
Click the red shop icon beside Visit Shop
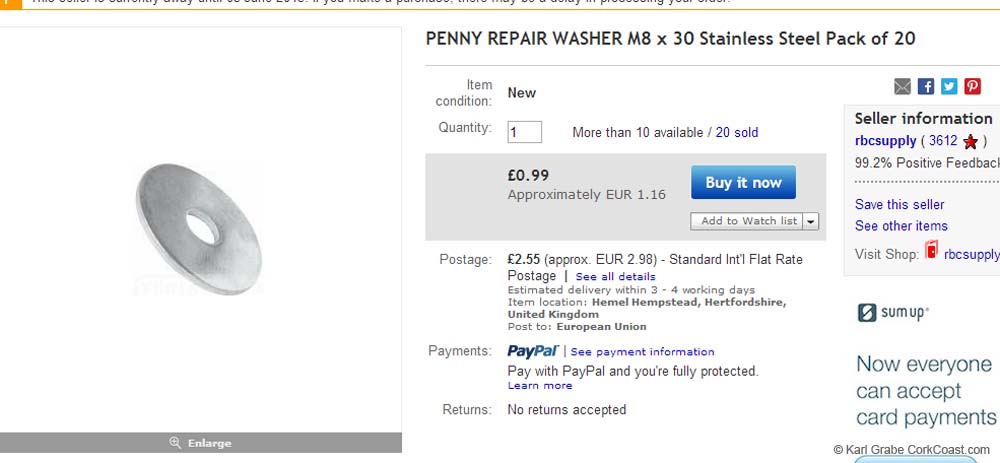(931, 251)
